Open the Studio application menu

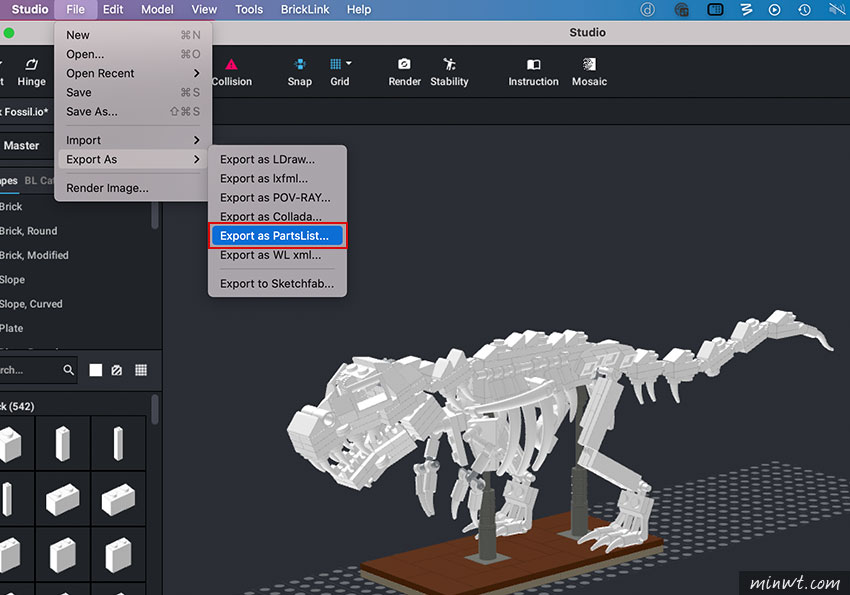[x=30, y=9]
